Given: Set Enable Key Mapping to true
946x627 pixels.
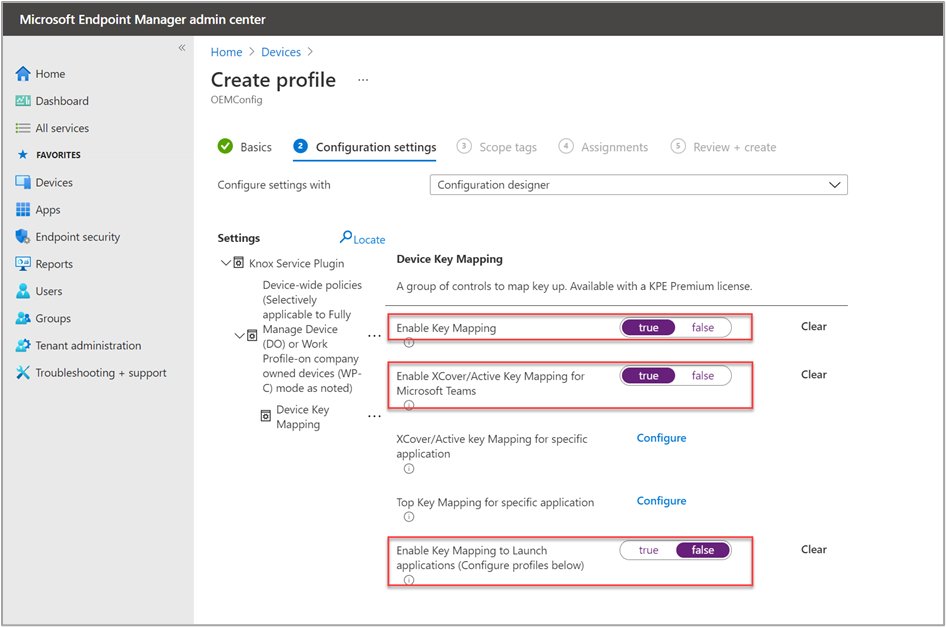Looking at the screenshot, I should 649,328.
